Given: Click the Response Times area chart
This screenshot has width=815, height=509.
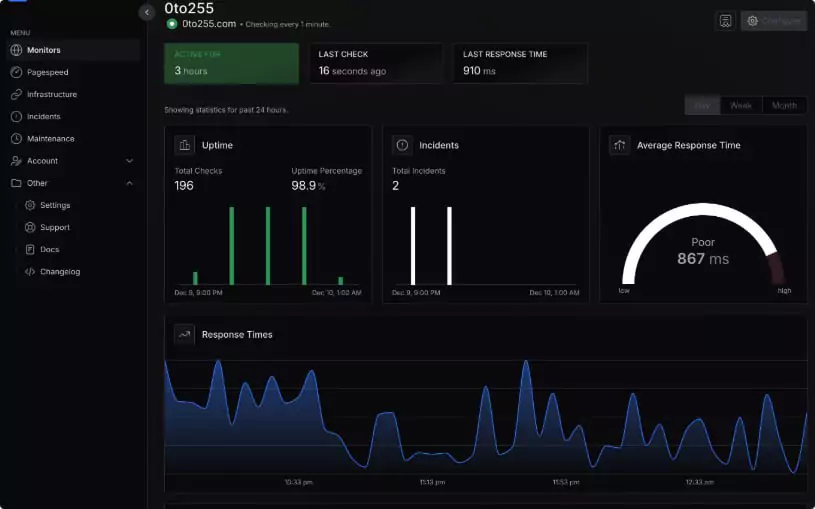Looking at the screenshot, I should coord(485,416).
